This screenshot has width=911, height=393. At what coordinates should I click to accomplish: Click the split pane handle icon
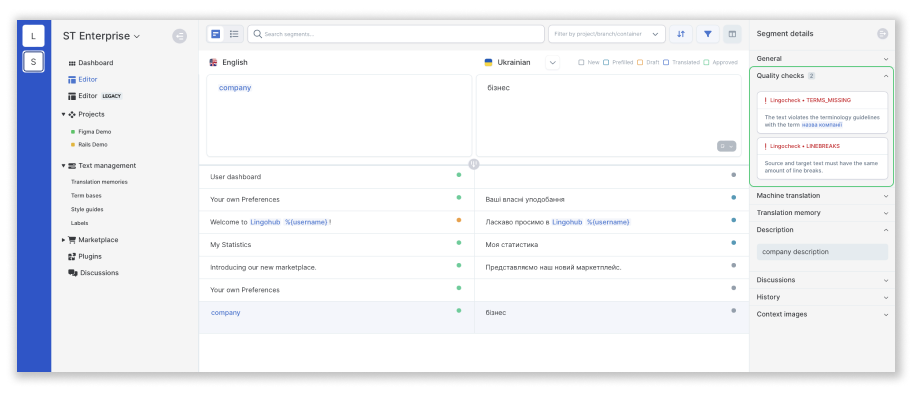pos(474,164)
